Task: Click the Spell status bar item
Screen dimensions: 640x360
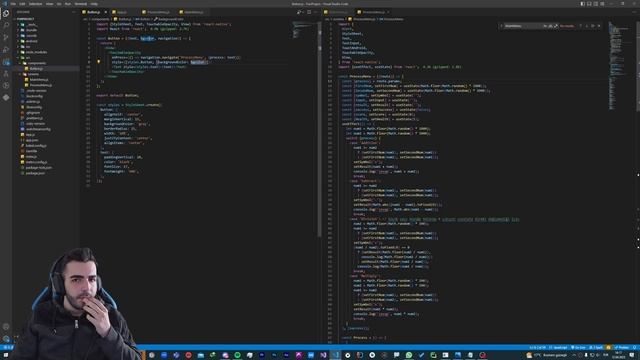Action: [596, 347]
